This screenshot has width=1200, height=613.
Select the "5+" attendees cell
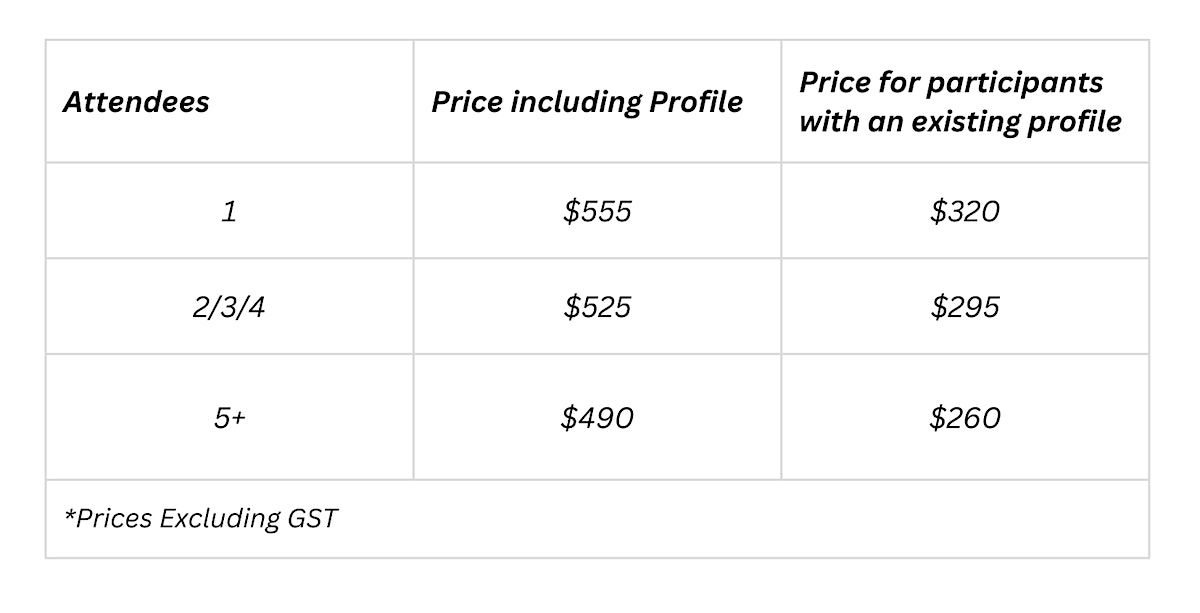[x=229, y=417]
